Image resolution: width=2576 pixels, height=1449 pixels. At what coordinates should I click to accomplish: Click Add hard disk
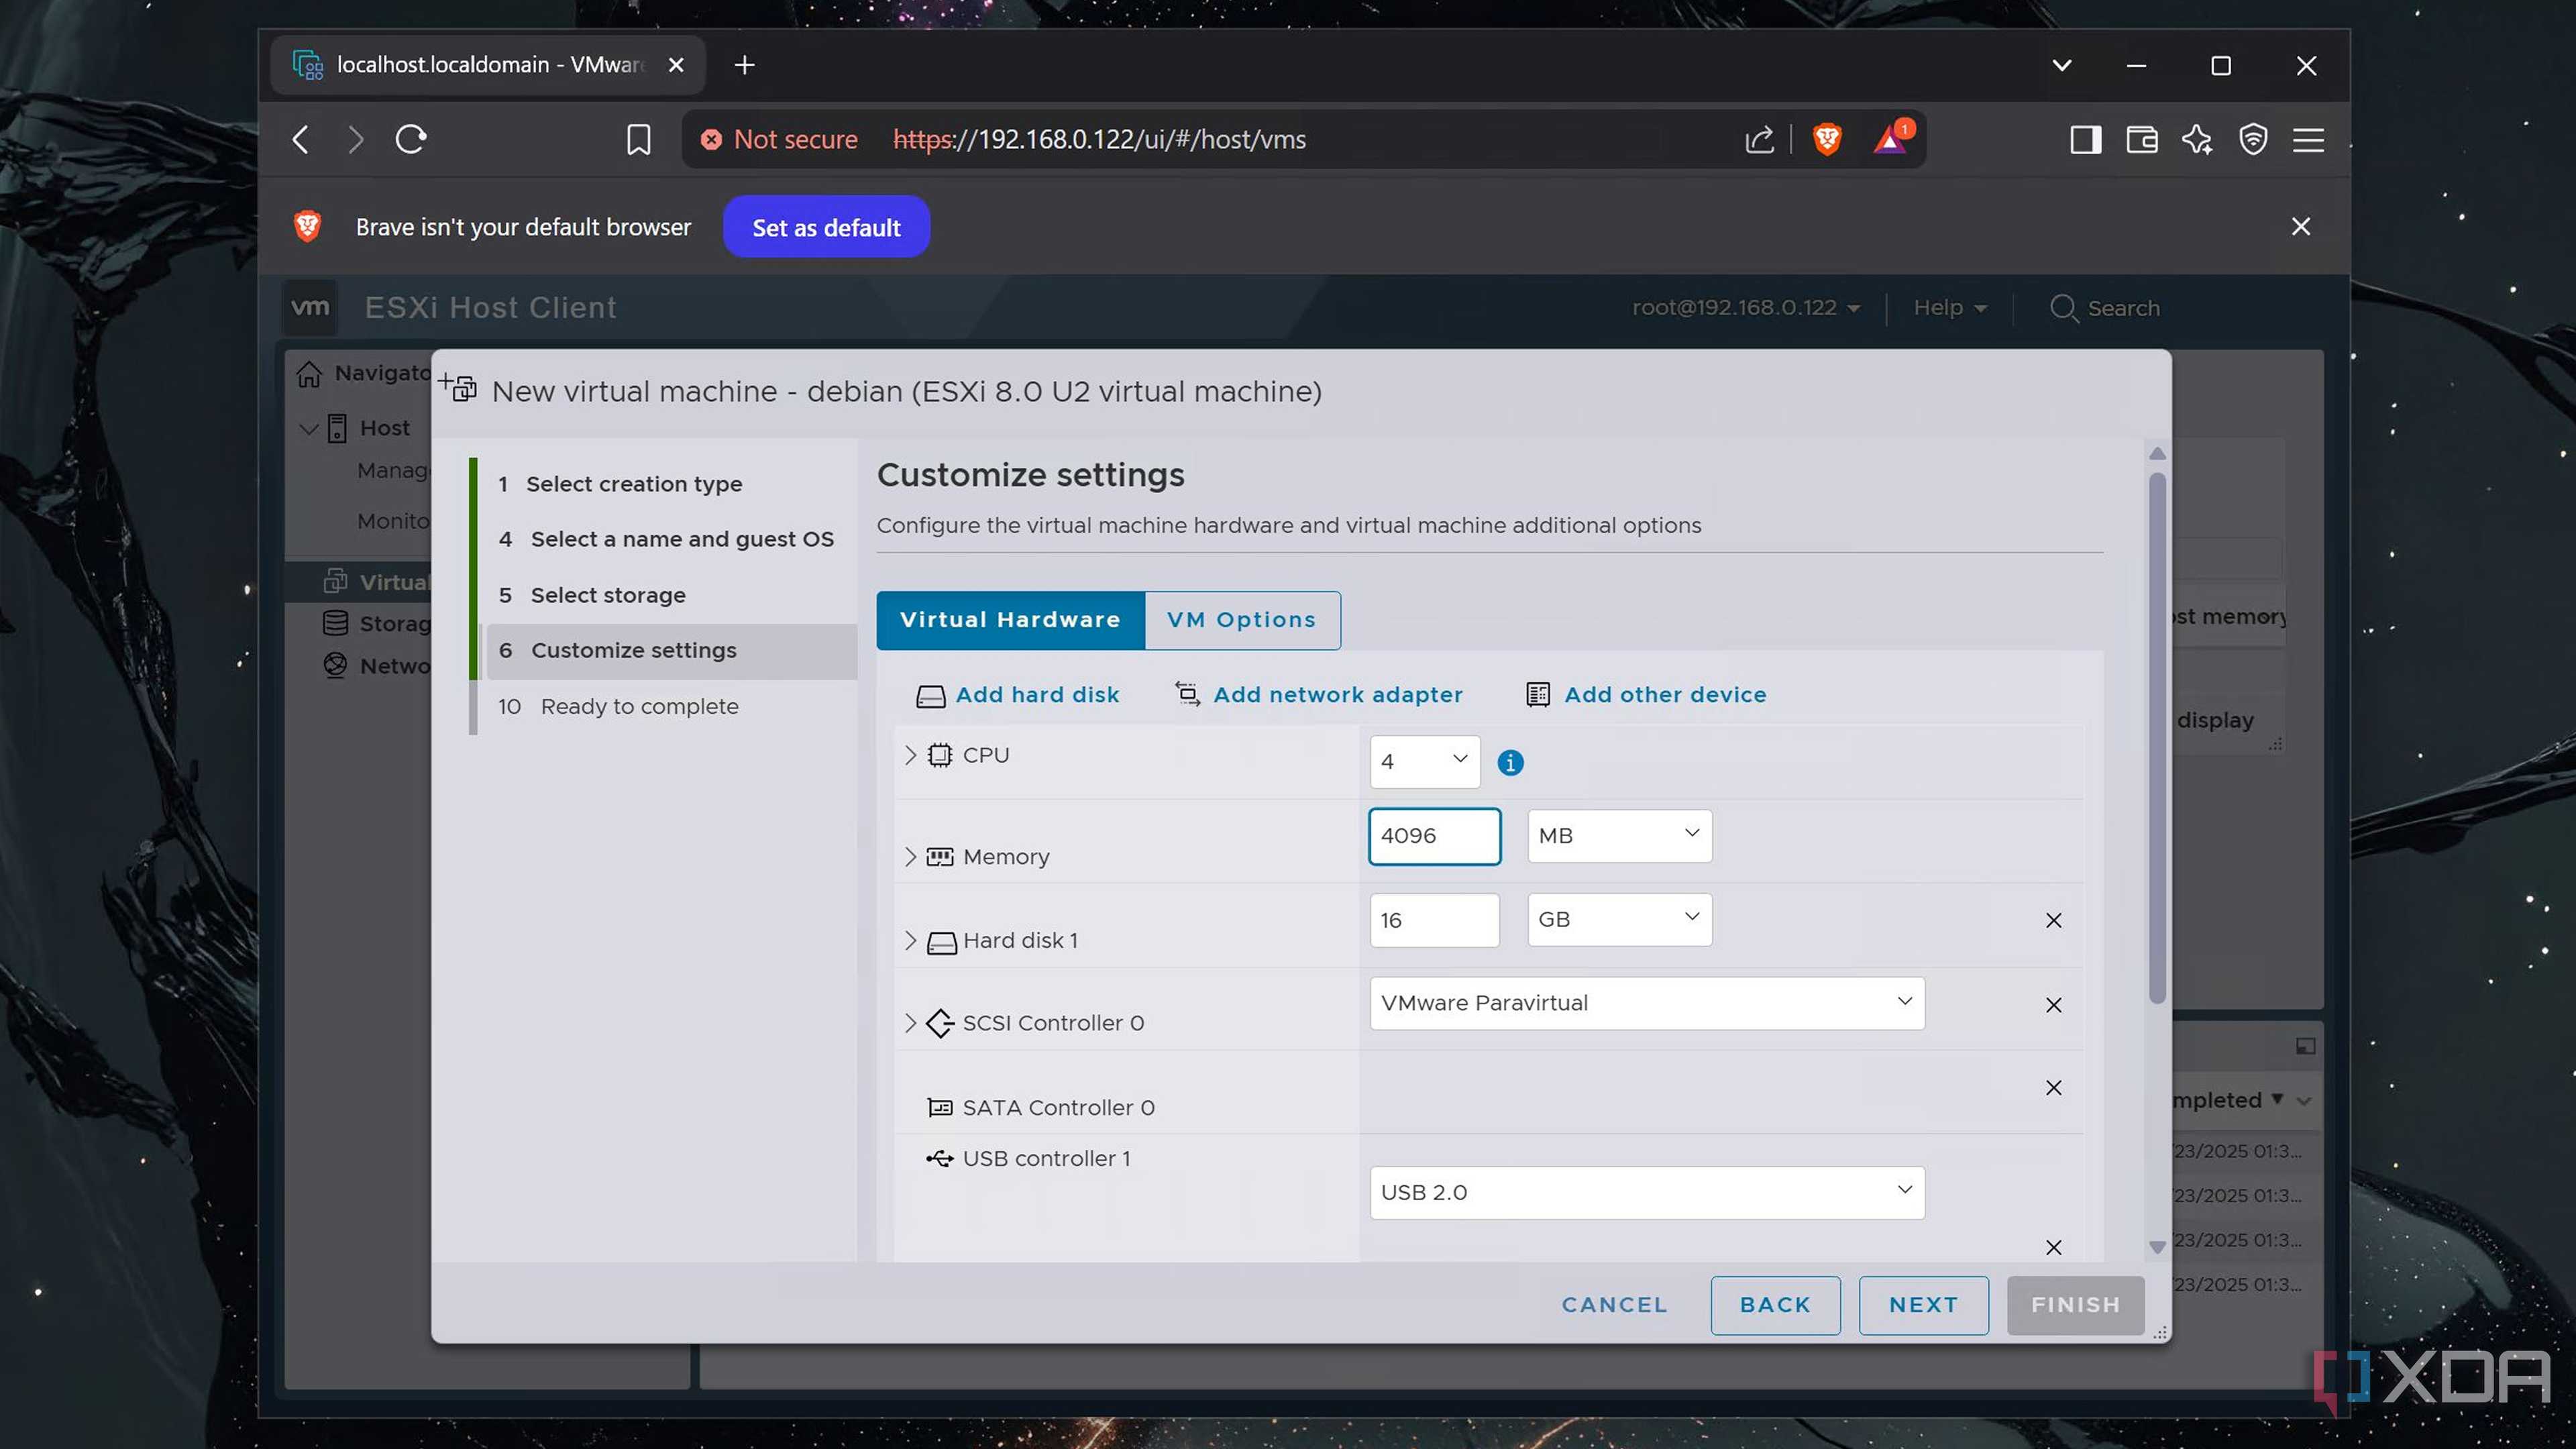(1018, 695)
